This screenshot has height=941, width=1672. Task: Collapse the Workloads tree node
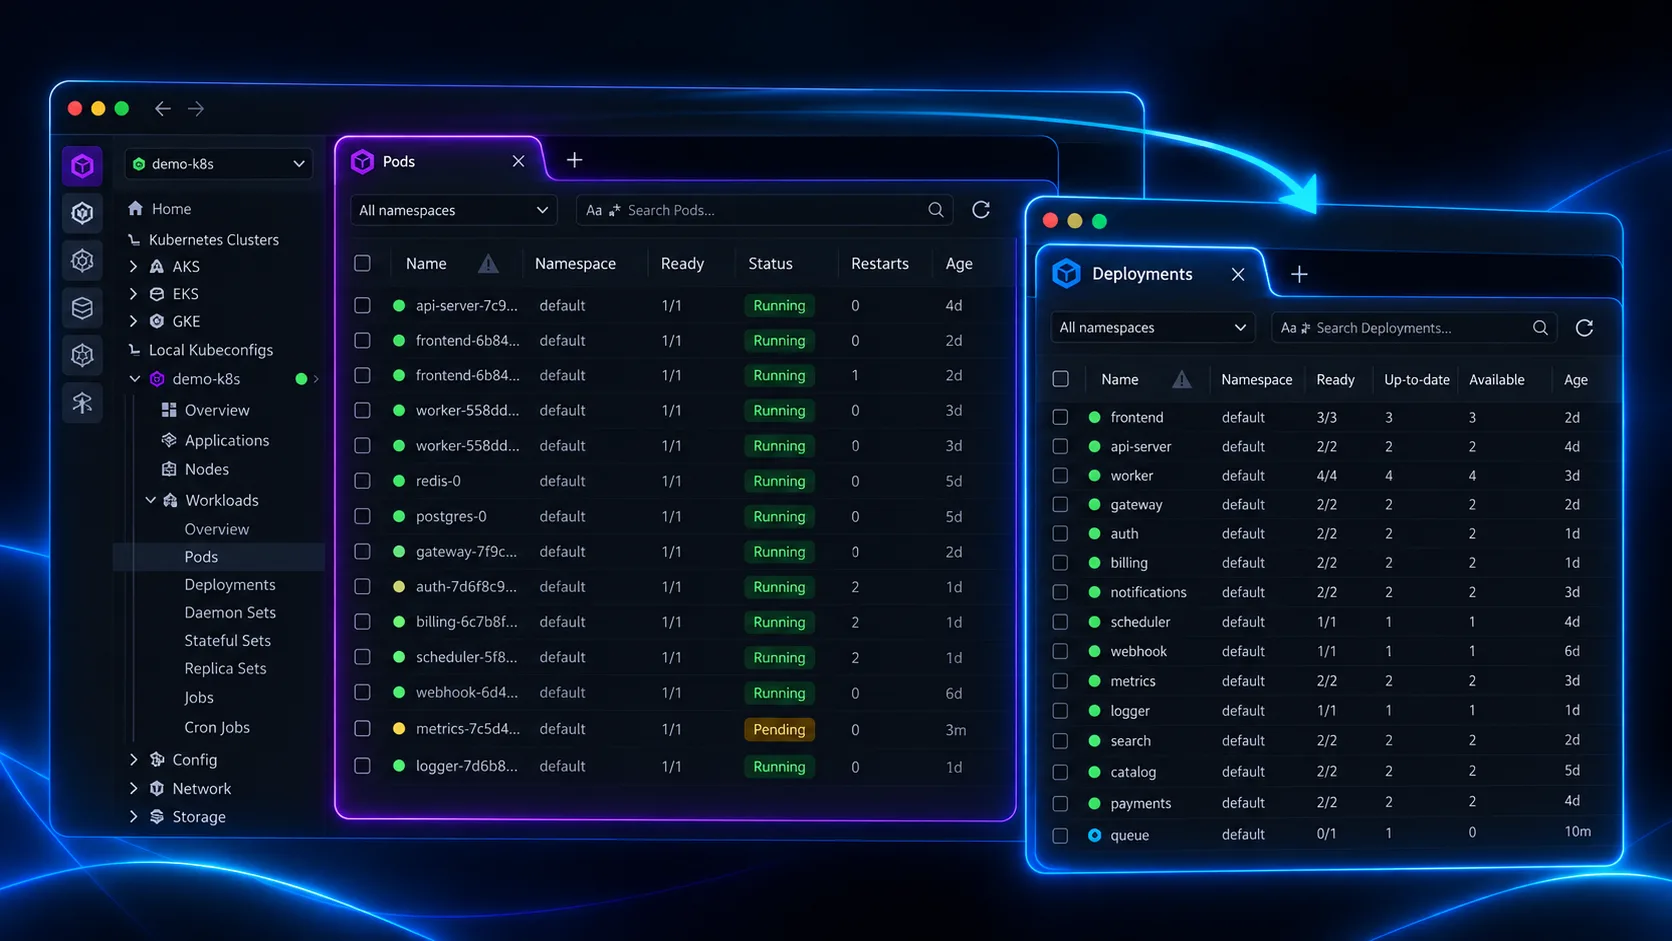click(150, 500)
